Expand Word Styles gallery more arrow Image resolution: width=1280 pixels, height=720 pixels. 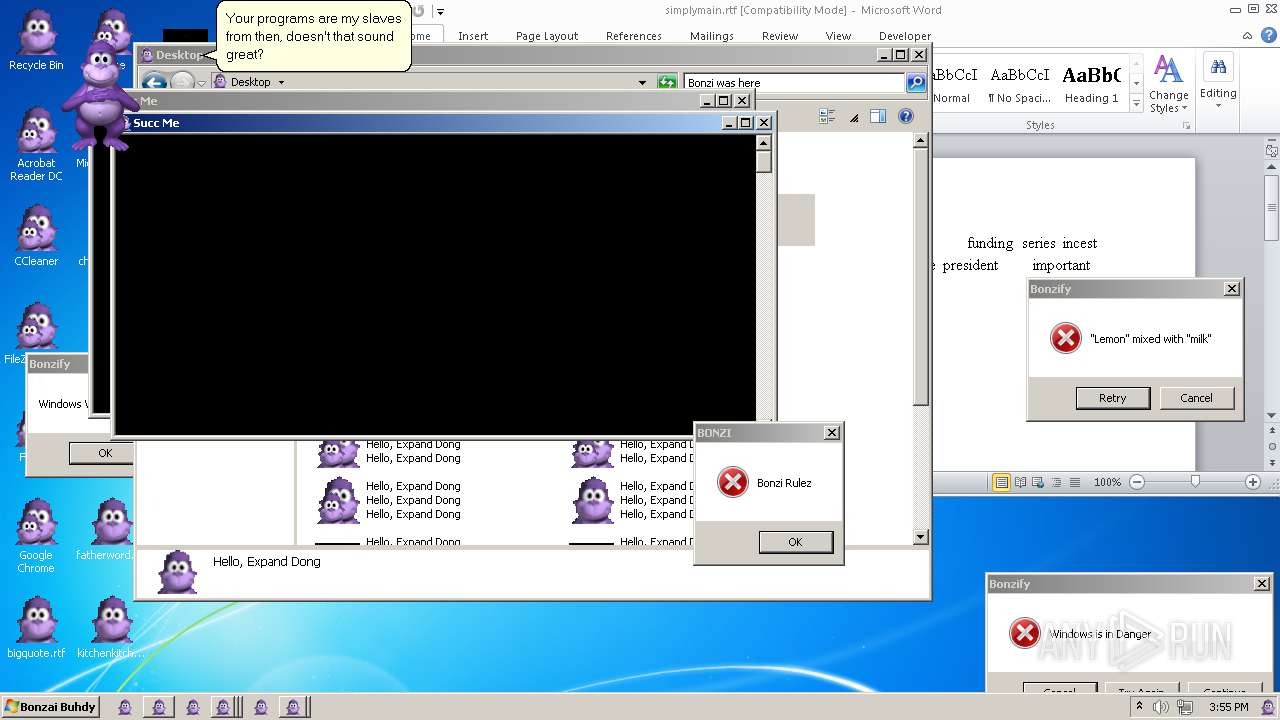click(x=1136, y=104)
